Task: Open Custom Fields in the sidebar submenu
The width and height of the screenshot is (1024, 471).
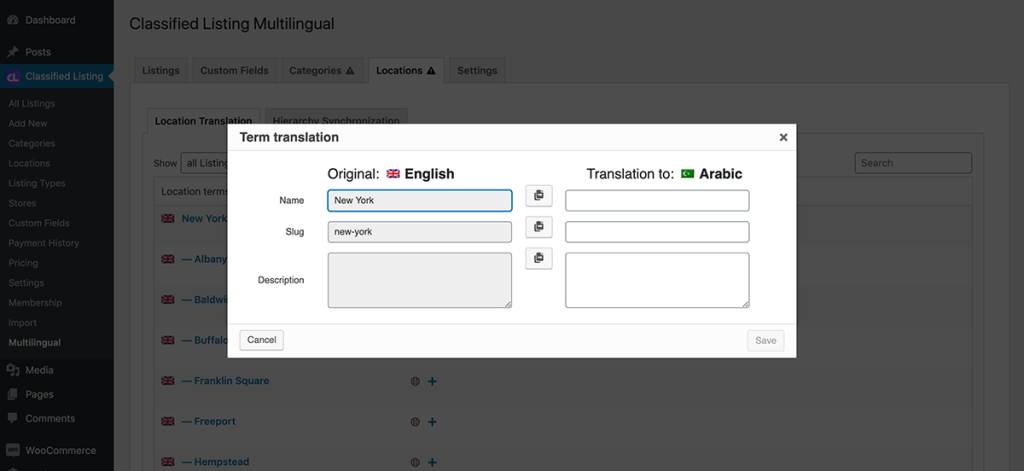Action: coord(39,223)
